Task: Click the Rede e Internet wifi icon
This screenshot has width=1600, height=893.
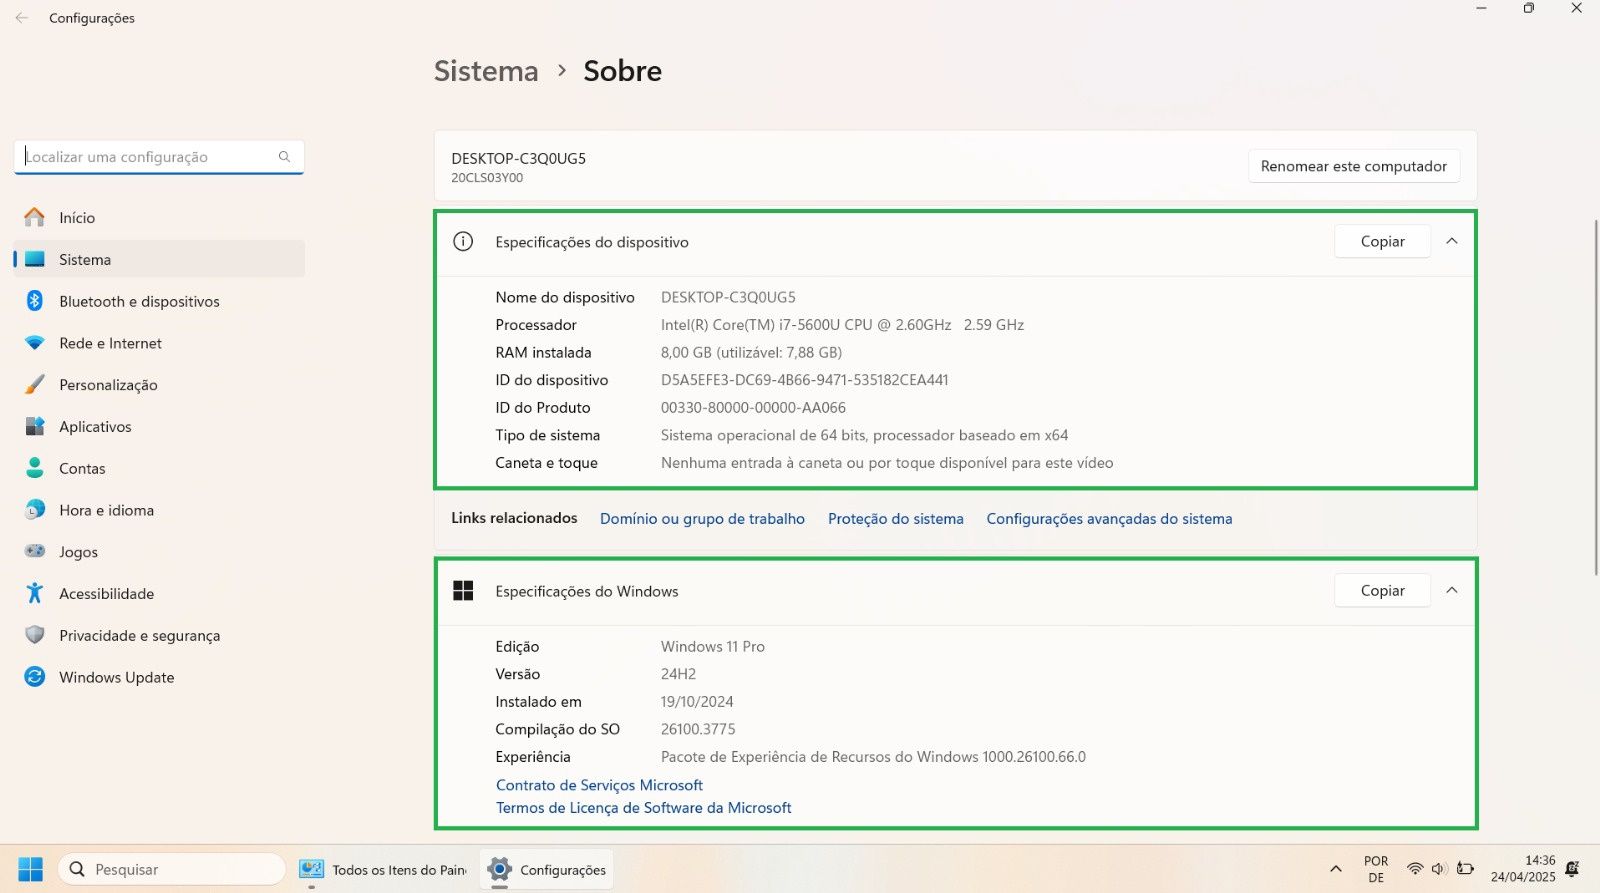Action: tap(35, 343)
